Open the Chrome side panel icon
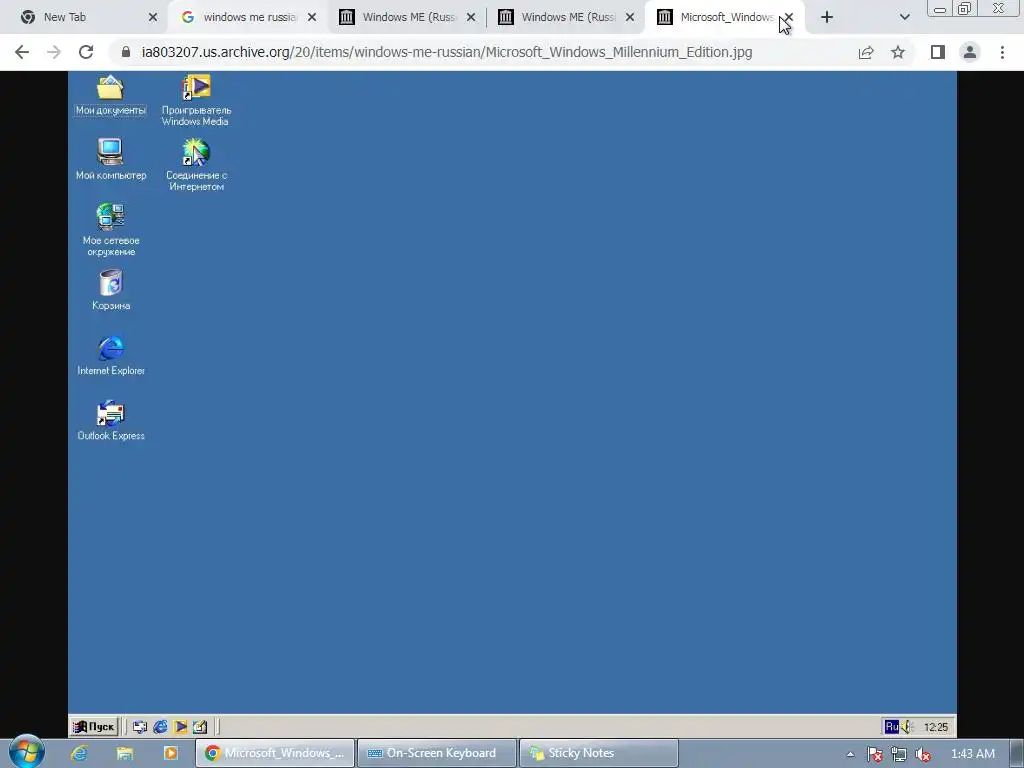Image resolution: width=1024 pixels, height=768 pixels. coord(938,52)
